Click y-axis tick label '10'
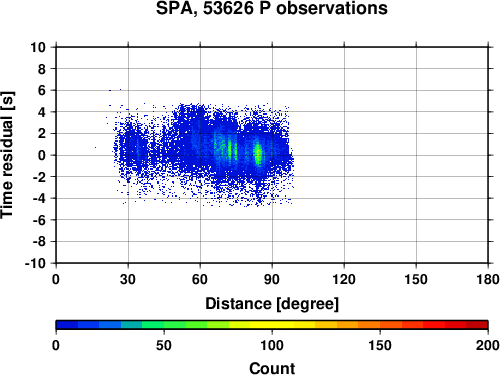 [x=38, y=47]
